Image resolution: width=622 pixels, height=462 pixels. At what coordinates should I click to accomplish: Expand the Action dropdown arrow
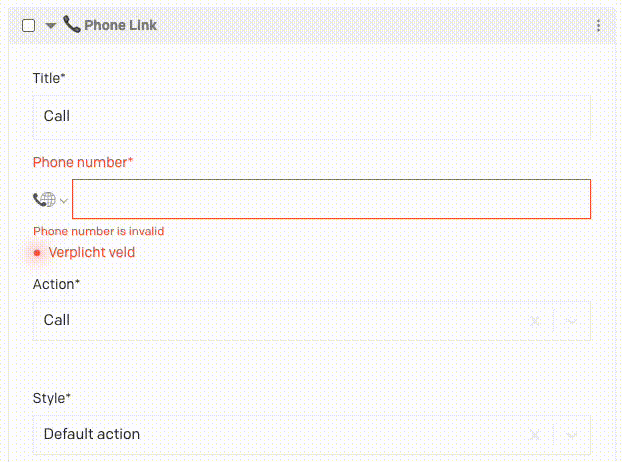click(572, 321)
